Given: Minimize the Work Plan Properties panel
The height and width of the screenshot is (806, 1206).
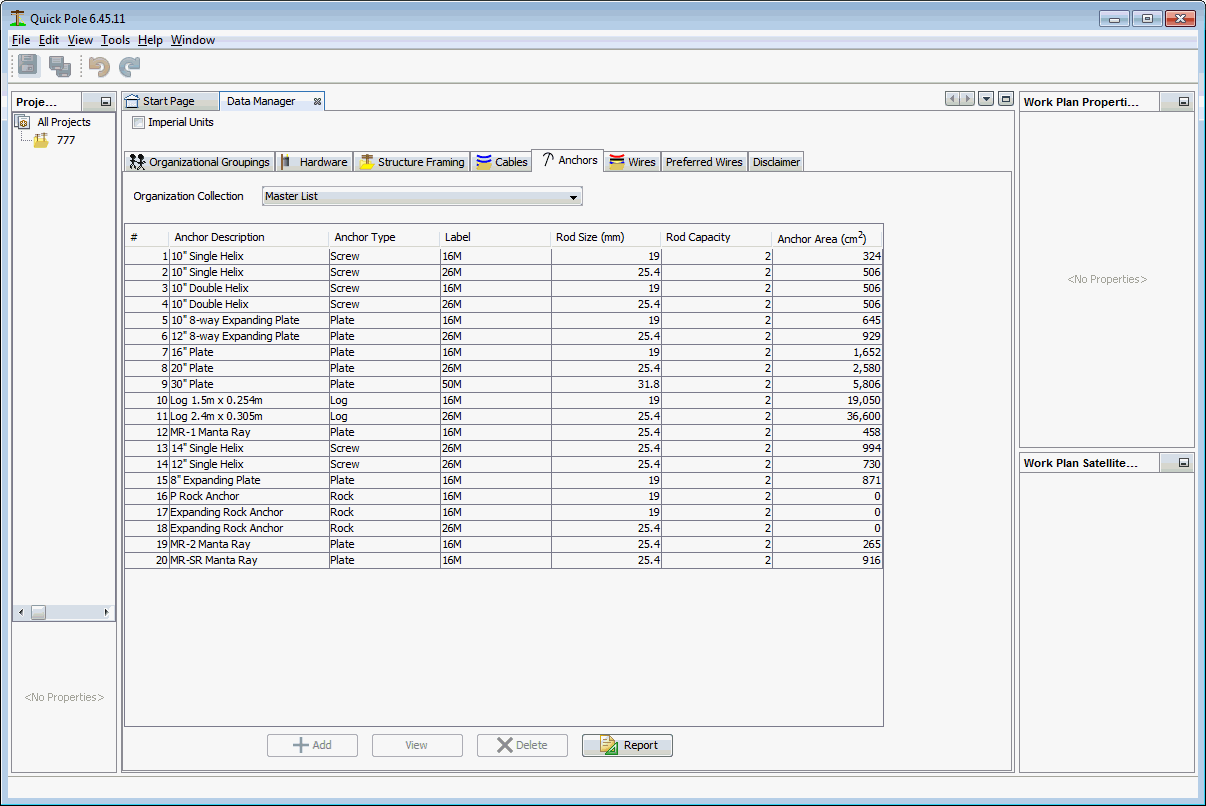Looking at the screenshot, I should coord(1184,102).
